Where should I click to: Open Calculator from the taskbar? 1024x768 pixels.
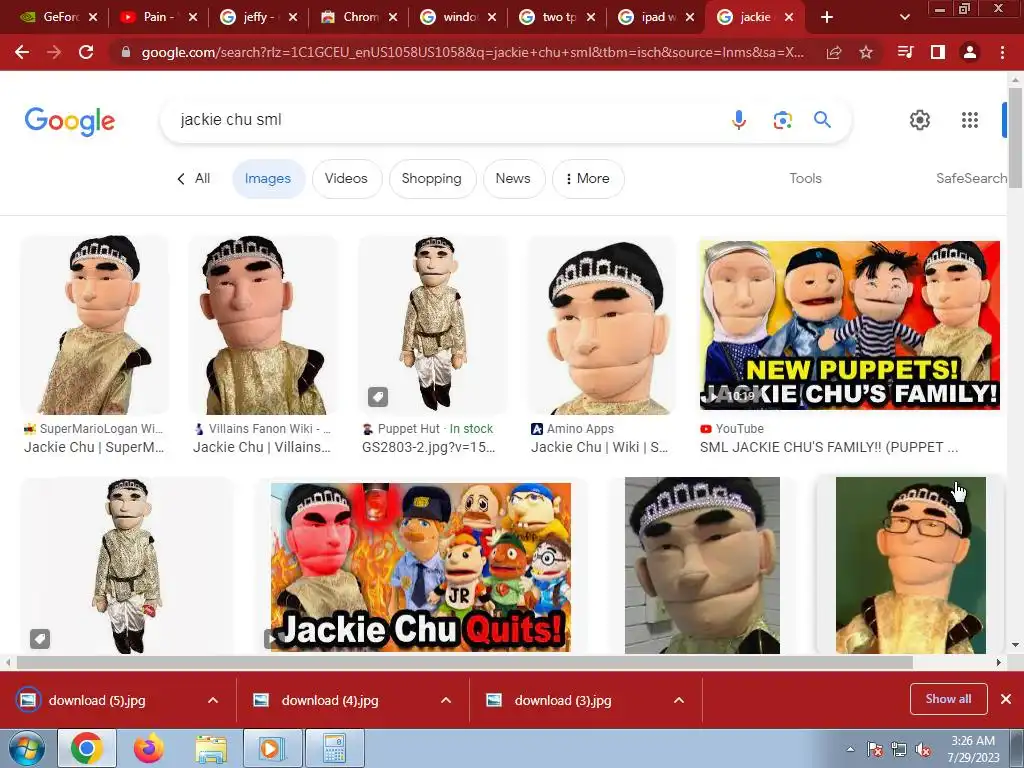pos(334,748)
